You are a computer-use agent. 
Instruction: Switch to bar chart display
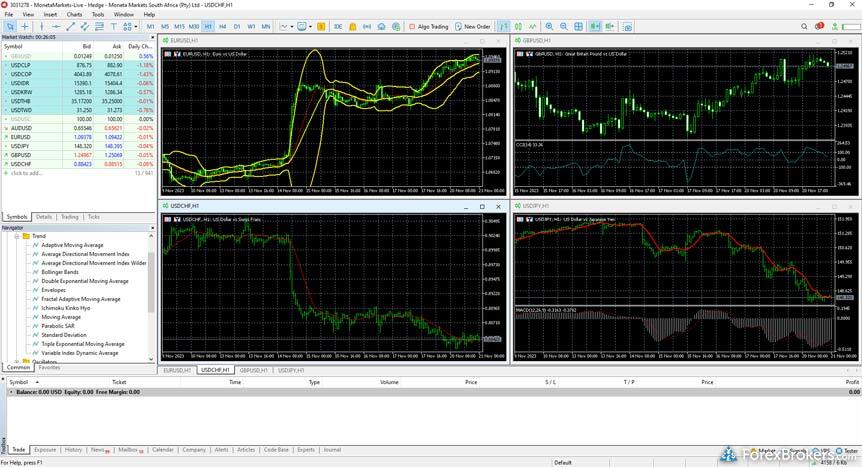coord(504,26)
